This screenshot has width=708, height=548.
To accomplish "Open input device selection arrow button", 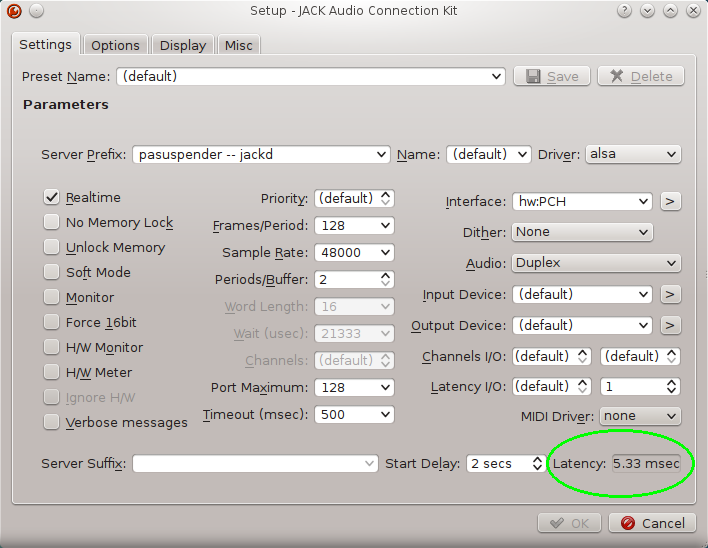I will [670, 294].
